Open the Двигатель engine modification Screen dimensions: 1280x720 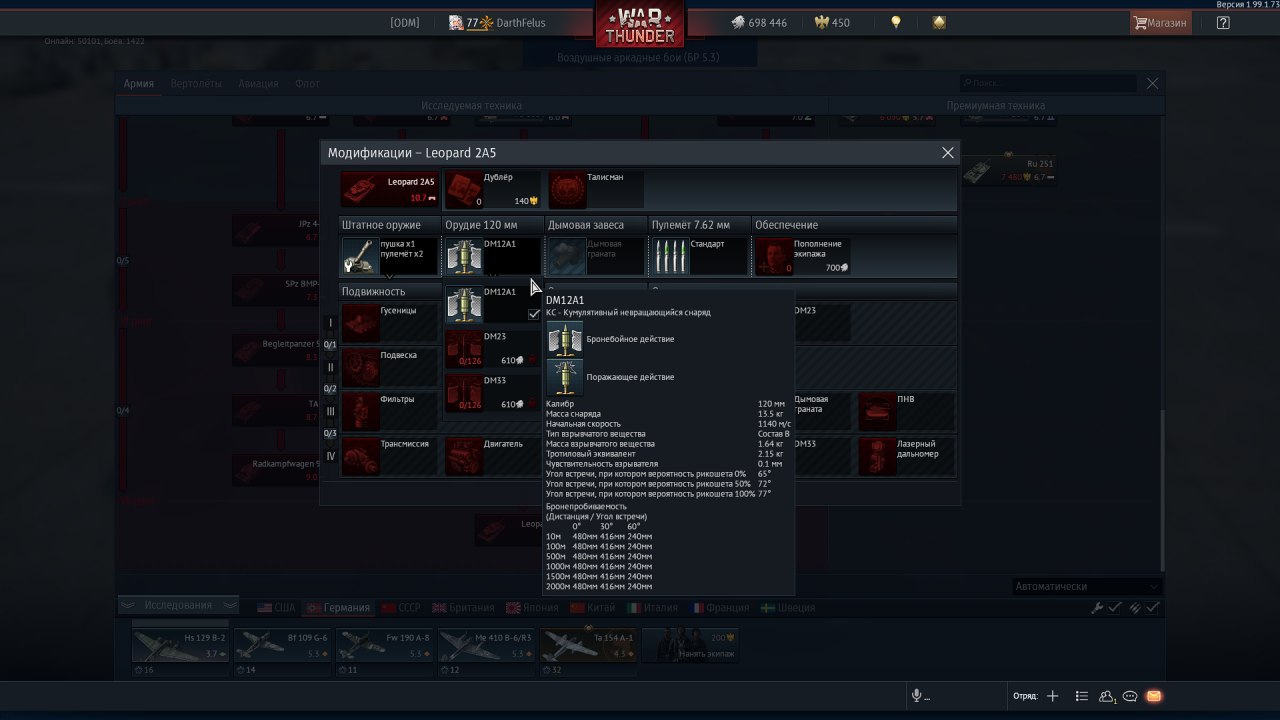coord(493,456)
